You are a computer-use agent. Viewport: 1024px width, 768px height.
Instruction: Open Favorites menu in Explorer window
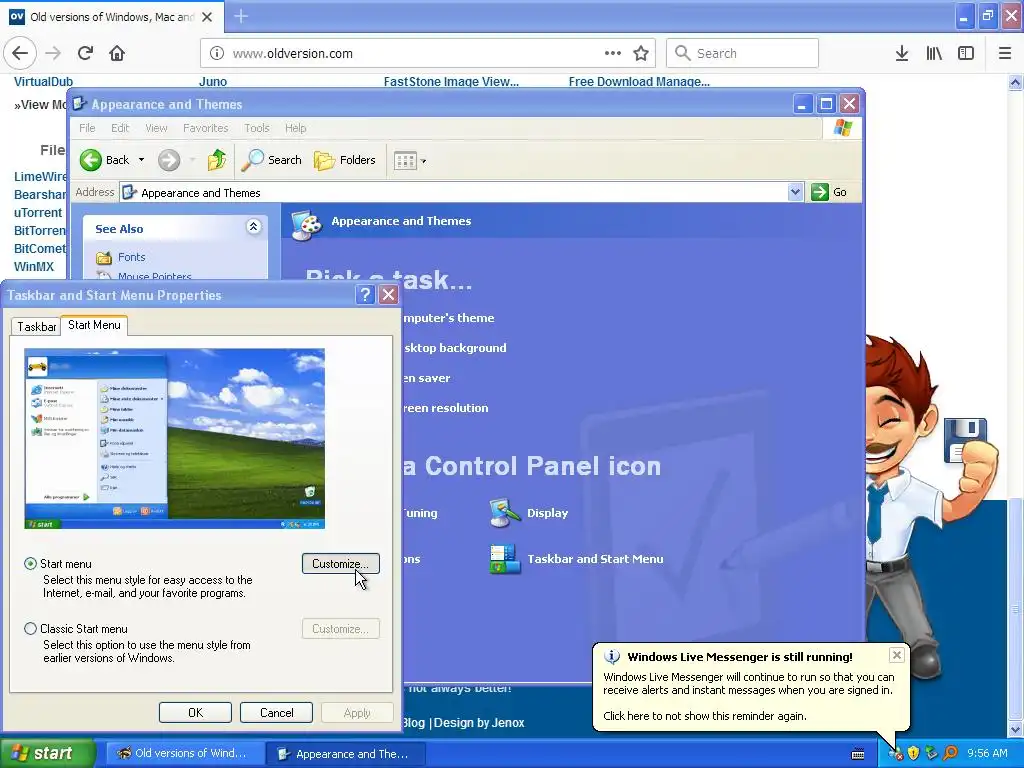(206, 128)
